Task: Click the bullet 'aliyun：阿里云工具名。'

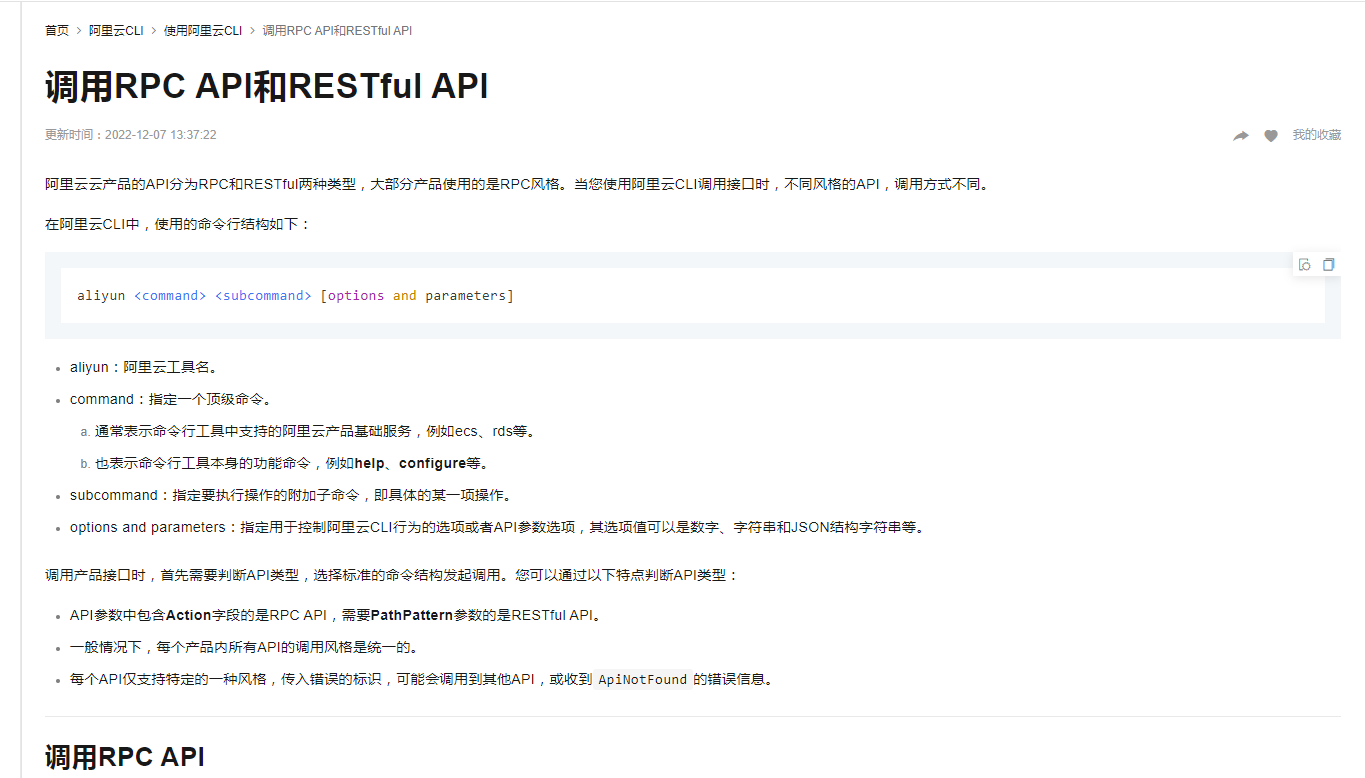Action: tap(144, 368)
